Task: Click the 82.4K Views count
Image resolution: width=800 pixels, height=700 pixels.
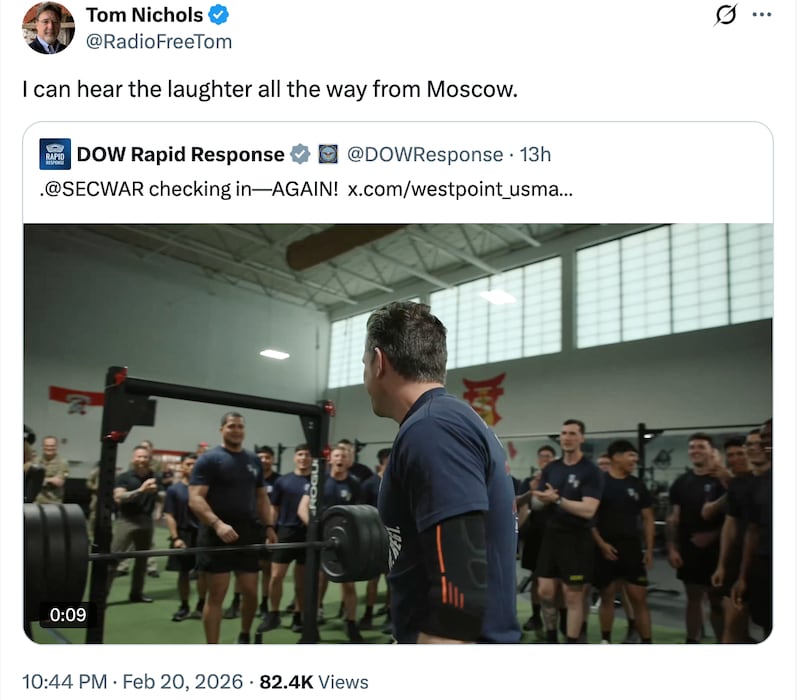Action: tap(314, 681)
